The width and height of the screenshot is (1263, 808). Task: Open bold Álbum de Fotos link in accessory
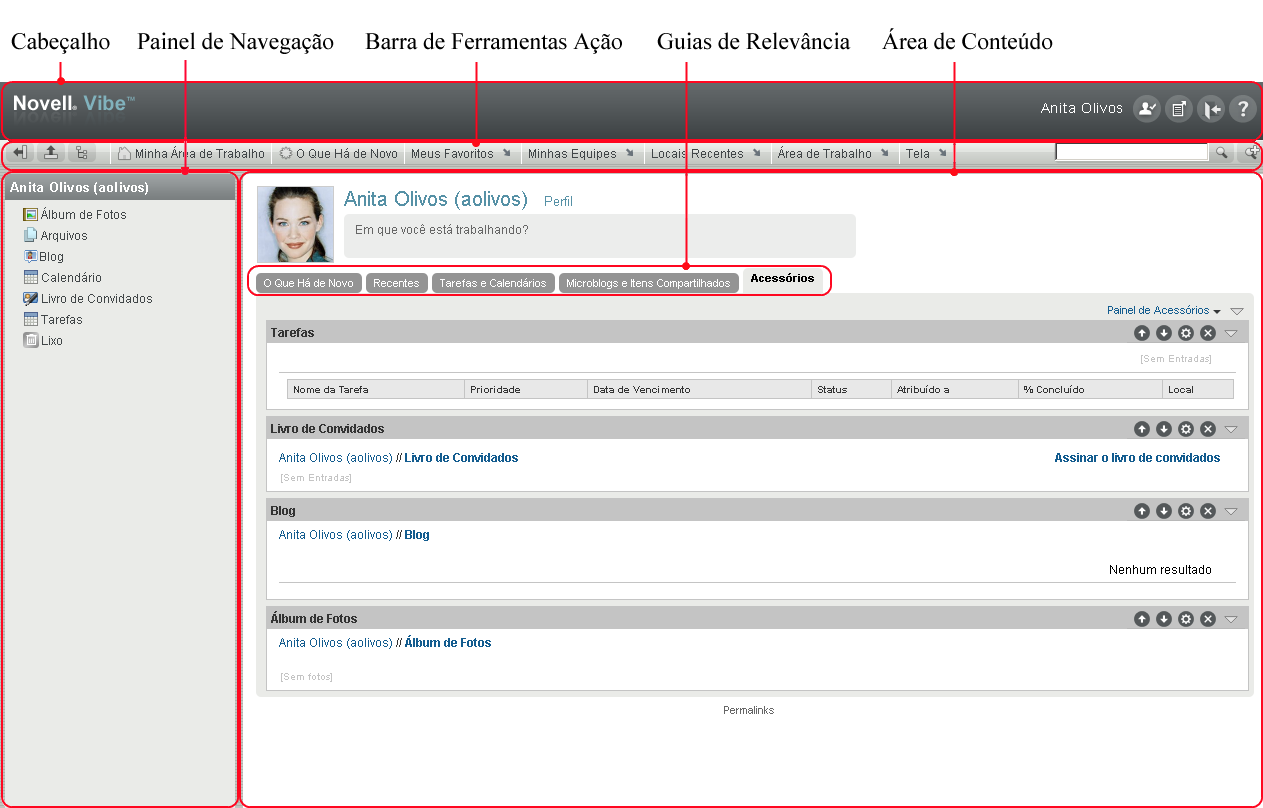(x=448, y=643)
